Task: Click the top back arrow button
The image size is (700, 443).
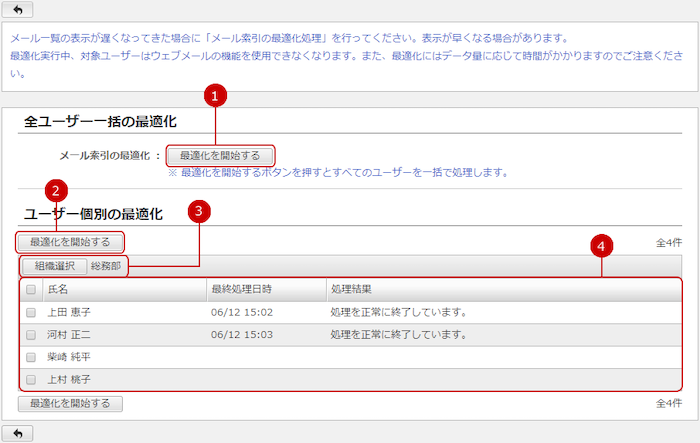Action: pos(19,10)
